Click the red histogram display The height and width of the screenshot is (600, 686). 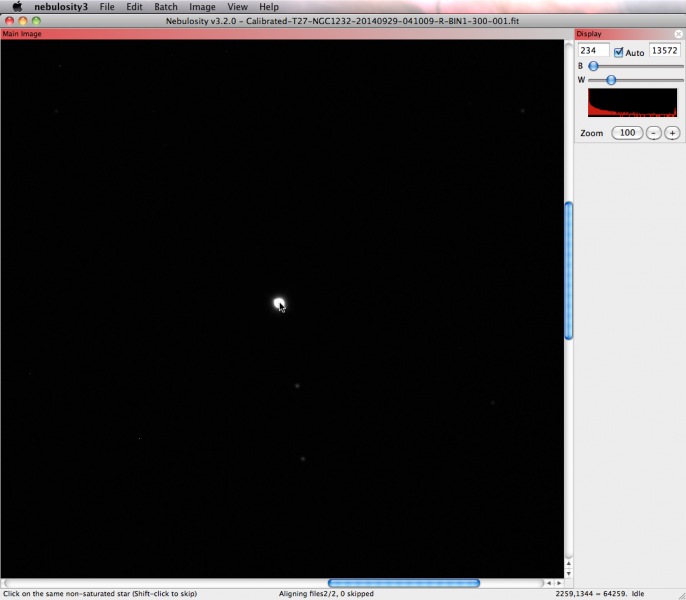pos(632,103)
